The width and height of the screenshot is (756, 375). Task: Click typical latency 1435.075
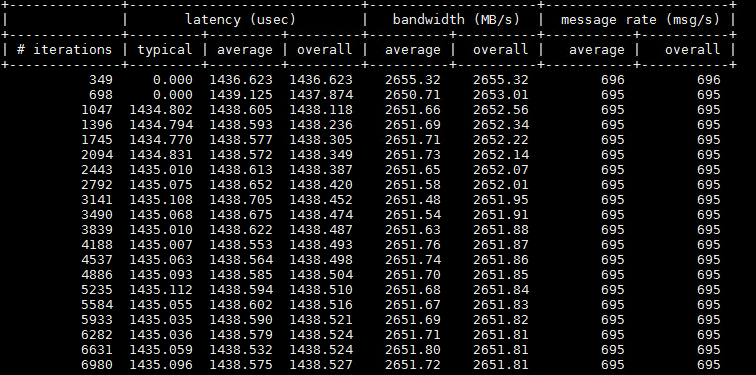(x=161, y=185)
